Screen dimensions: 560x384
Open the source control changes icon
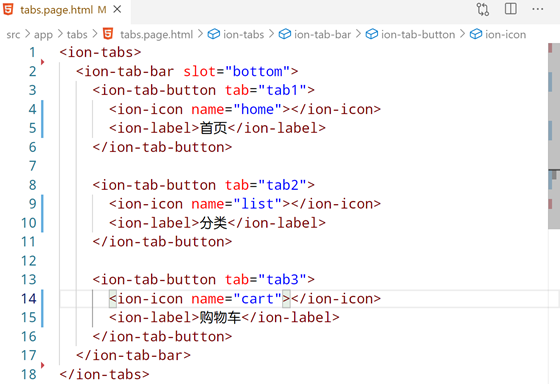coord(483,9)
